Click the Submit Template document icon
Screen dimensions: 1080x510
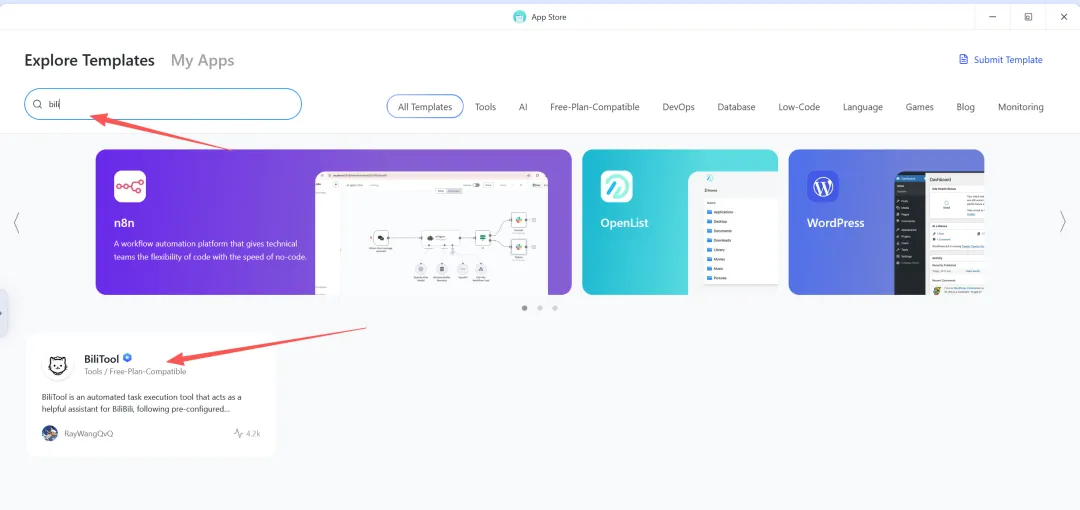pos(964,59)
